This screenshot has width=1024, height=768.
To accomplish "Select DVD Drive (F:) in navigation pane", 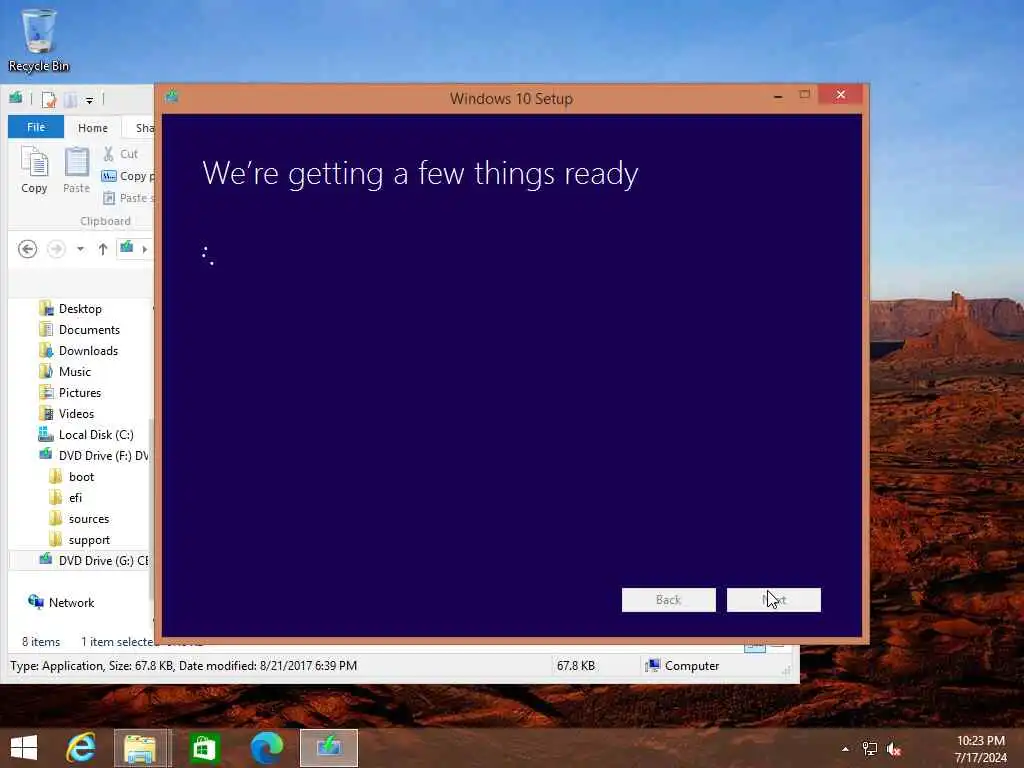I will pyautogui.click(x=103, y=455).
